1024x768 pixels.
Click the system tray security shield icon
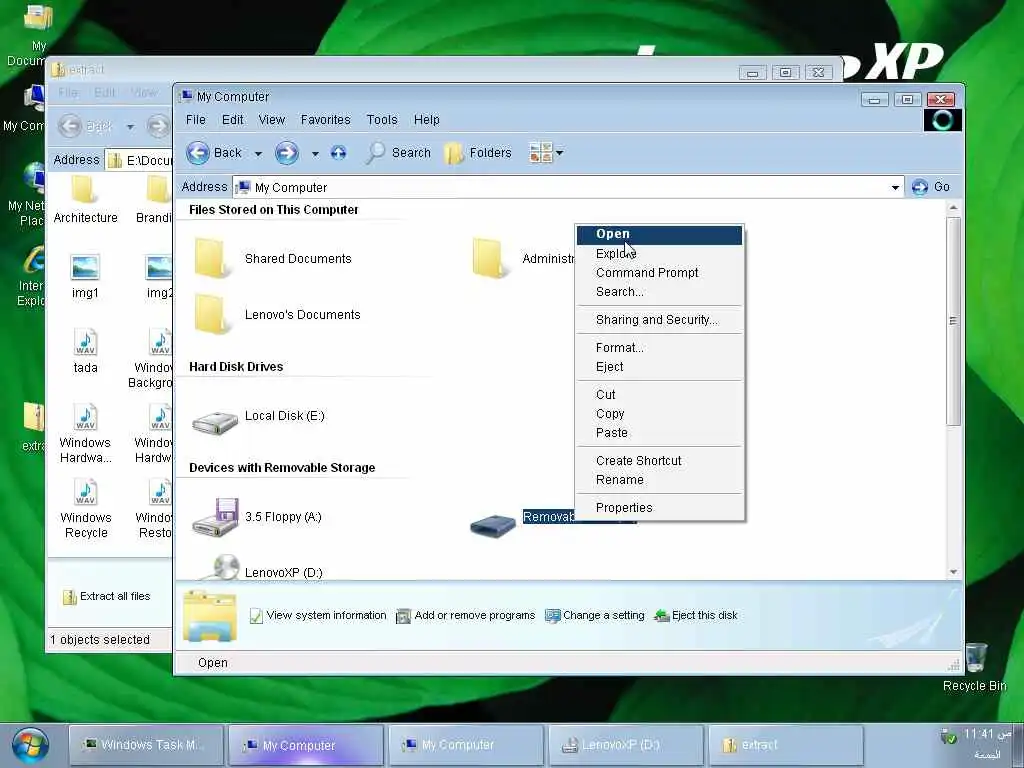(x=948, y=736)
